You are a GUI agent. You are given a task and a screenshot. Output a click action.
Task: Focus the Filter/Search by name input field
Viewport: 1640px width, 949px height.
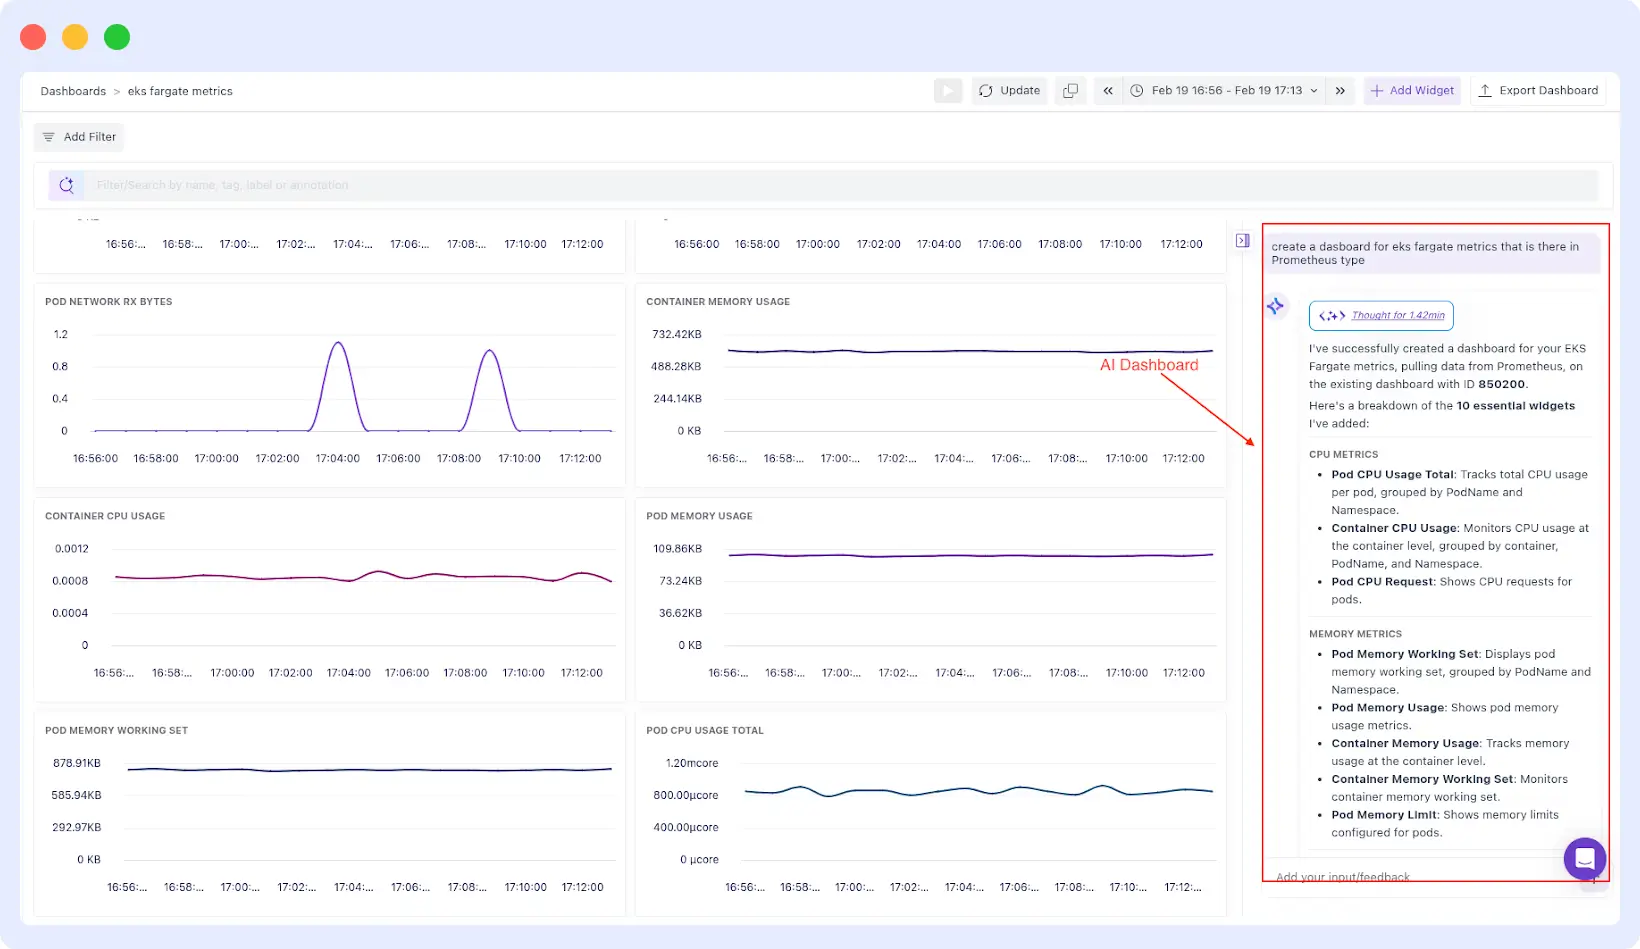pyautogui.click(x=840, y=185)
